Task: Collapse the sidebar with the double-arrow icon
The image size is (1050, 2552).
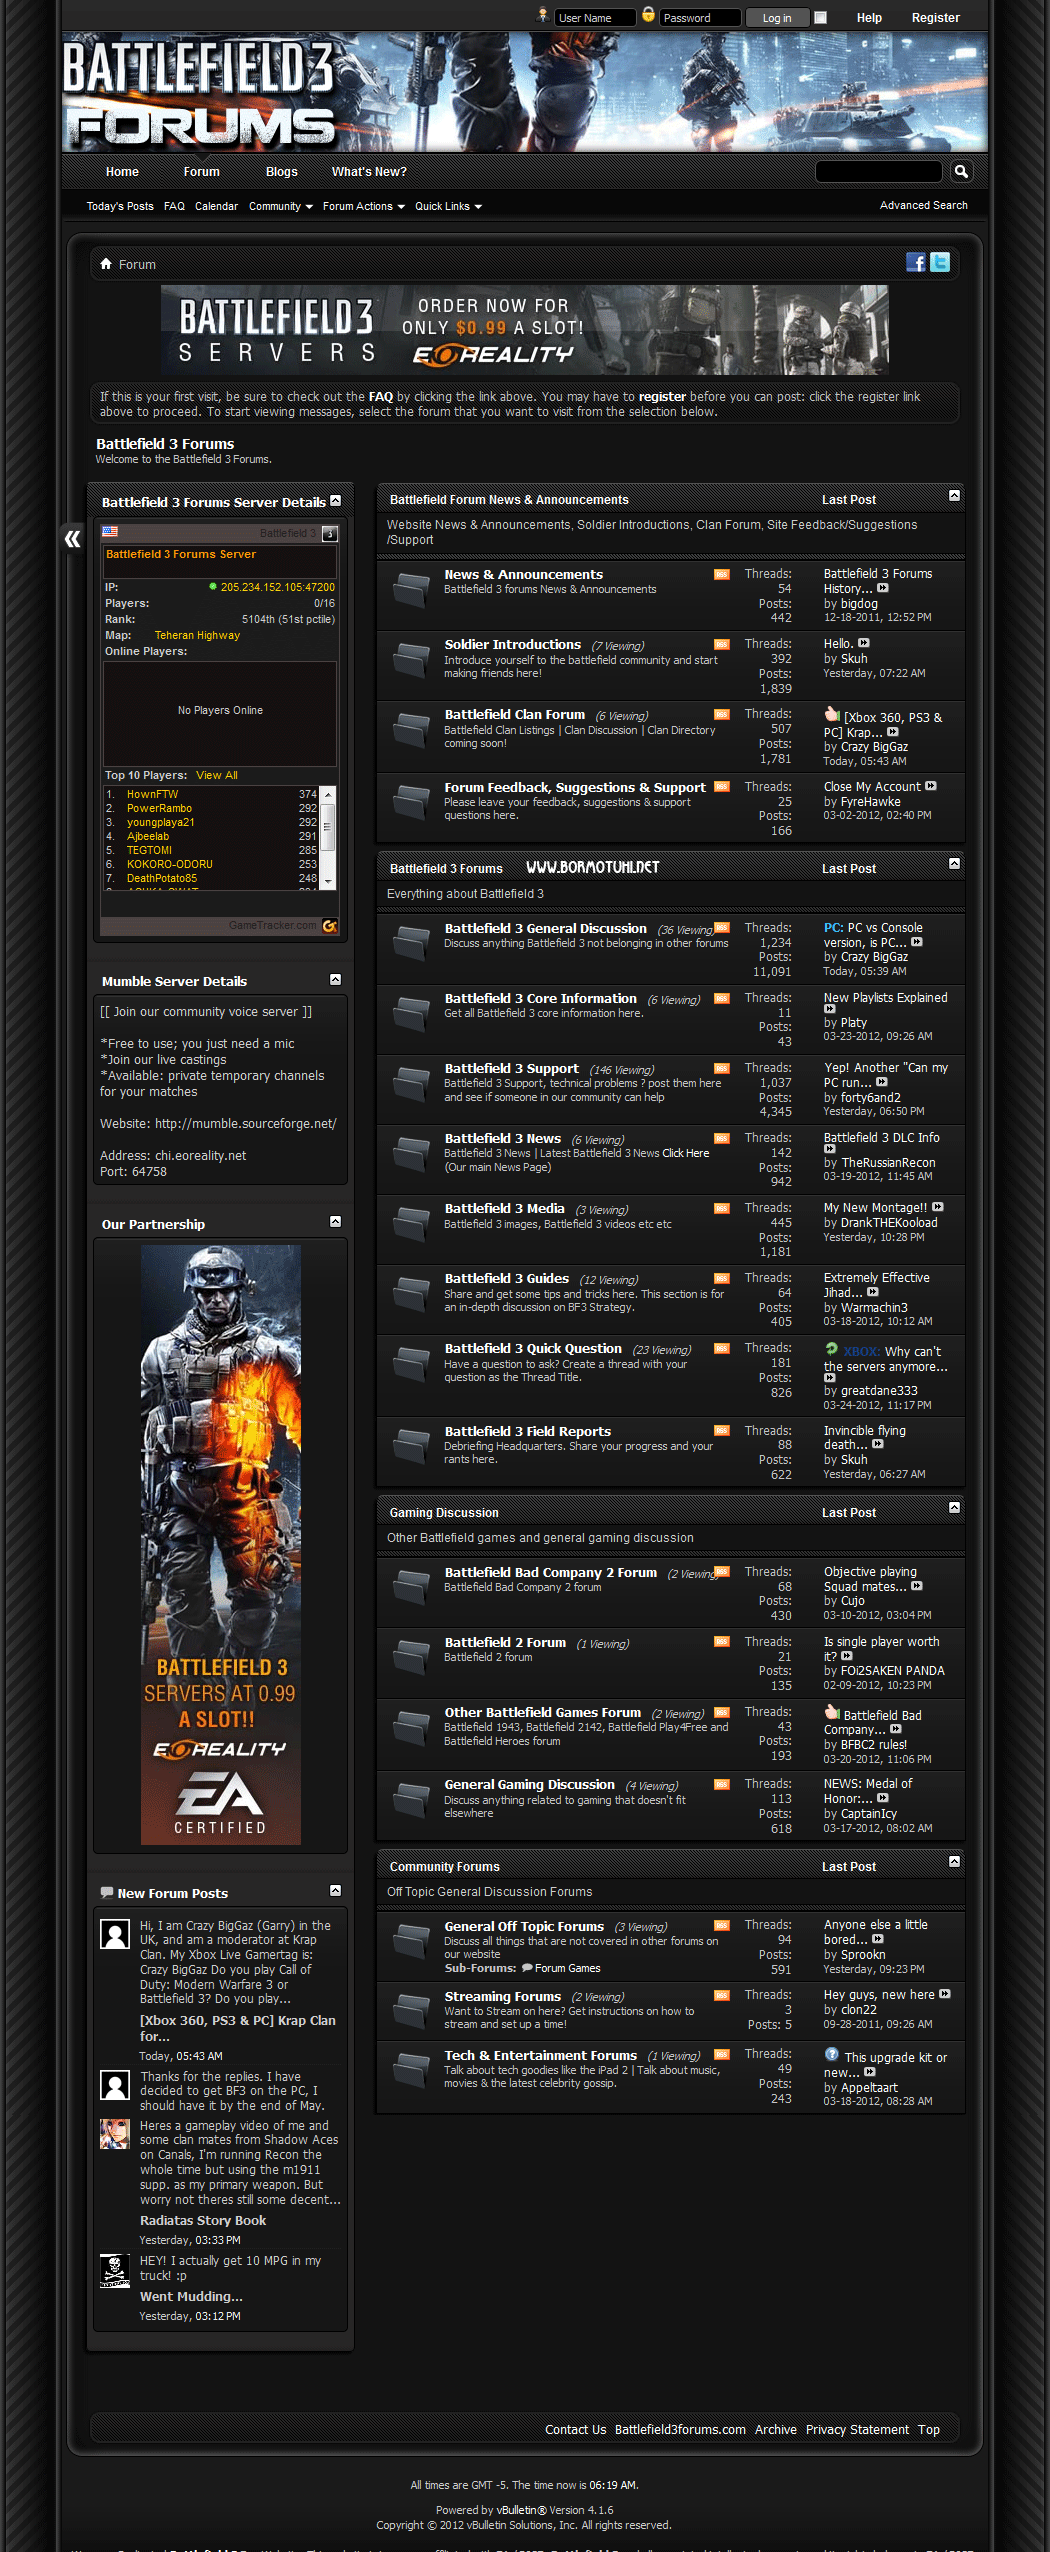Action: coord(72,539)
